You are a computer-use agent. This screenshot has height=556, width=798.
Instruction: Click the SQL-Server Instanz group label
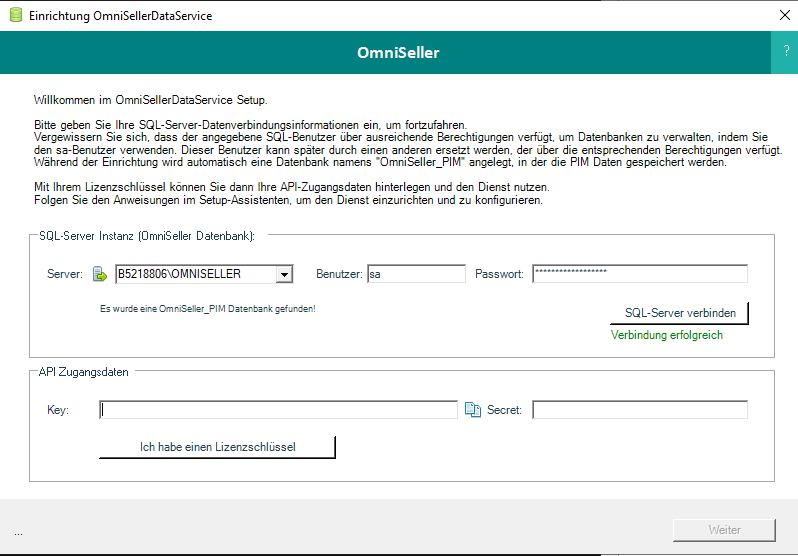pos(147,236)
